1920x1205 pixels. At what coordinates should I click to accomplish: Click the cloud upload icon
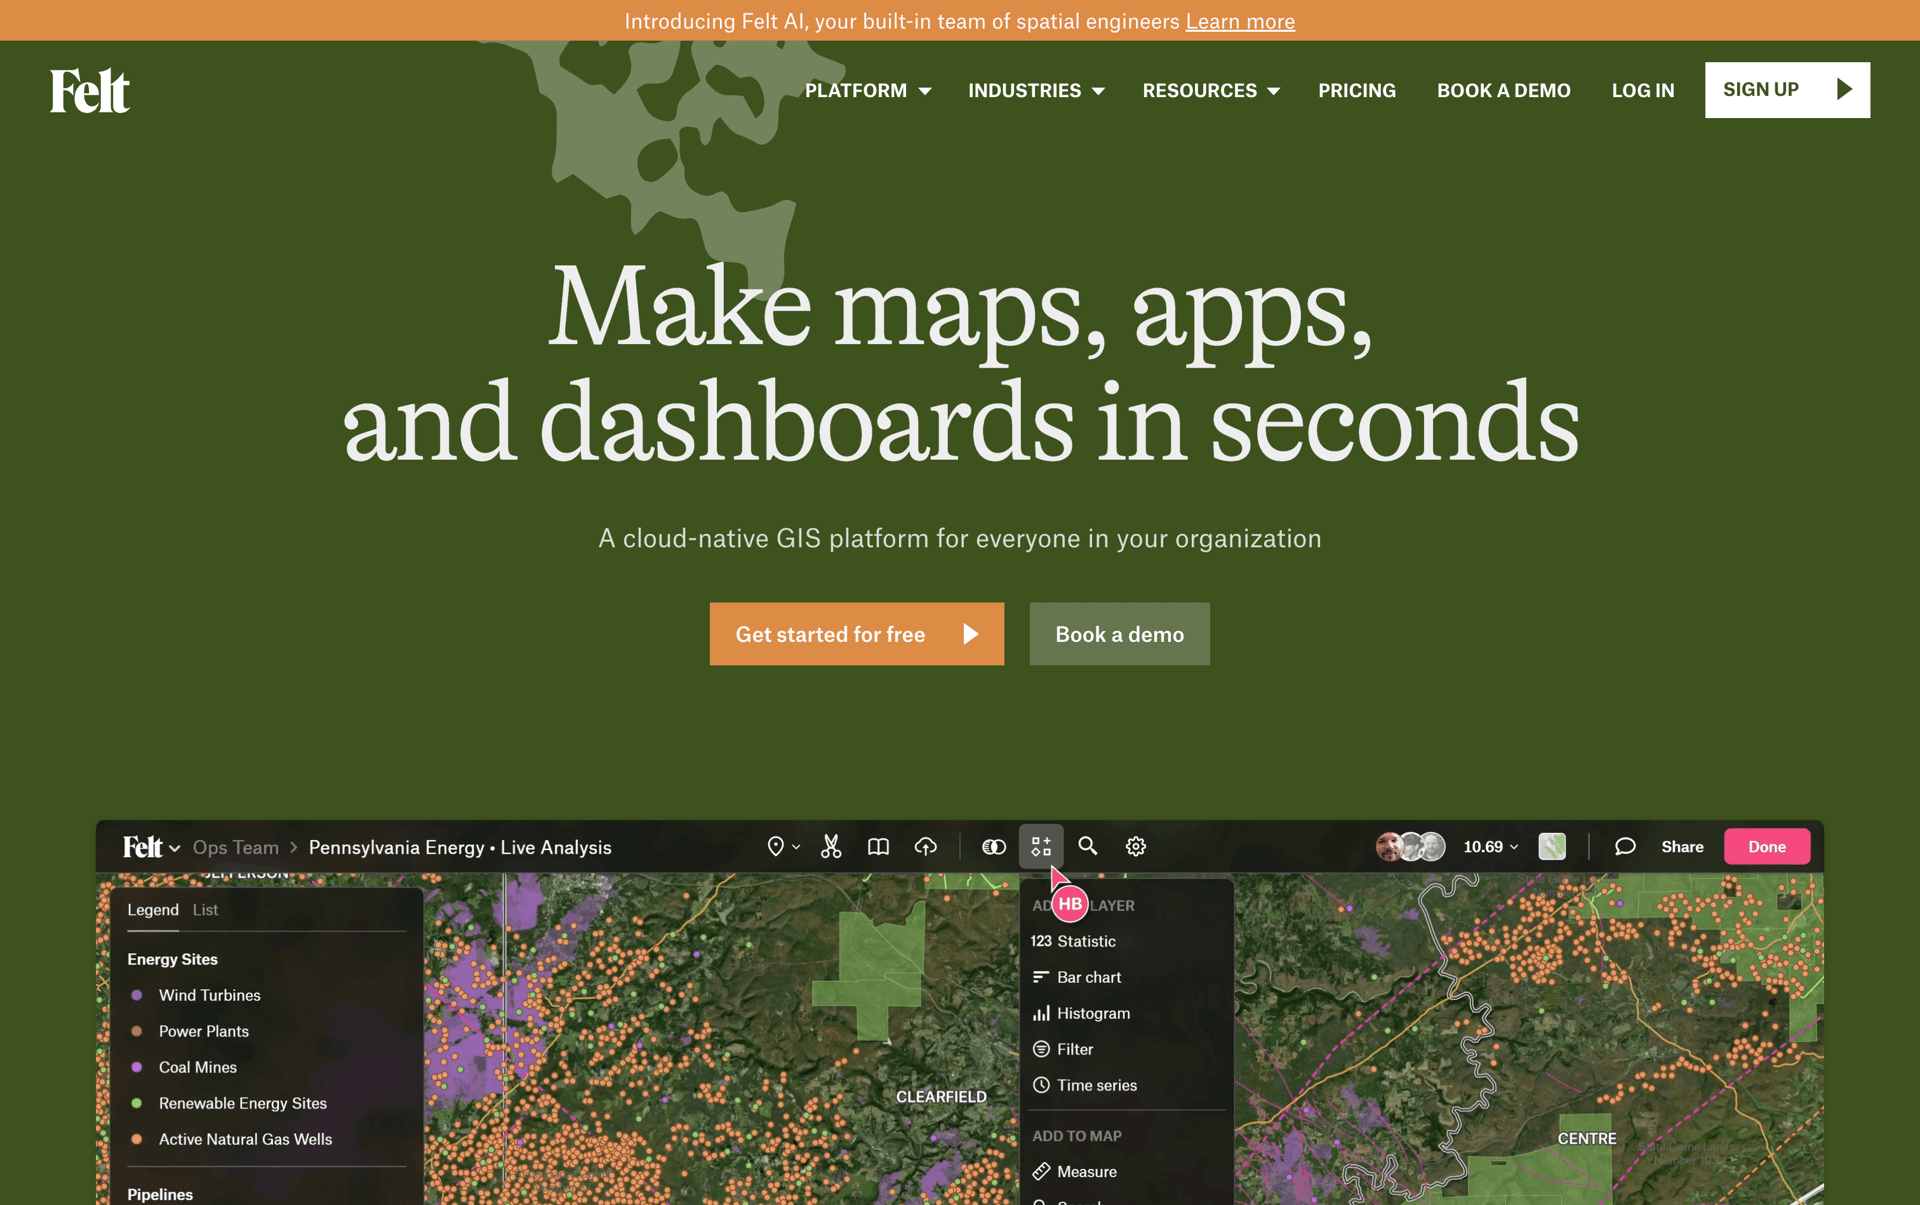926,847
